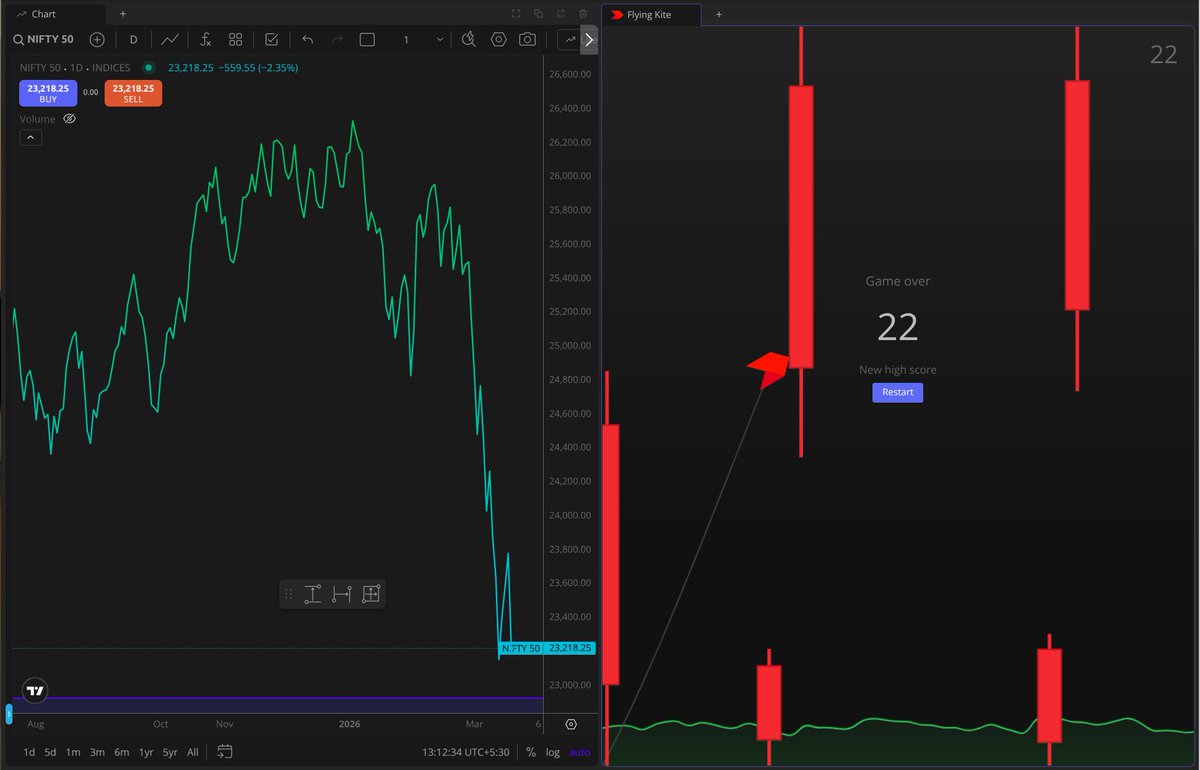The width and height of the screenshot is (1200, 770).
Task: Select the chart layout square icon
Action: (367, 40)
